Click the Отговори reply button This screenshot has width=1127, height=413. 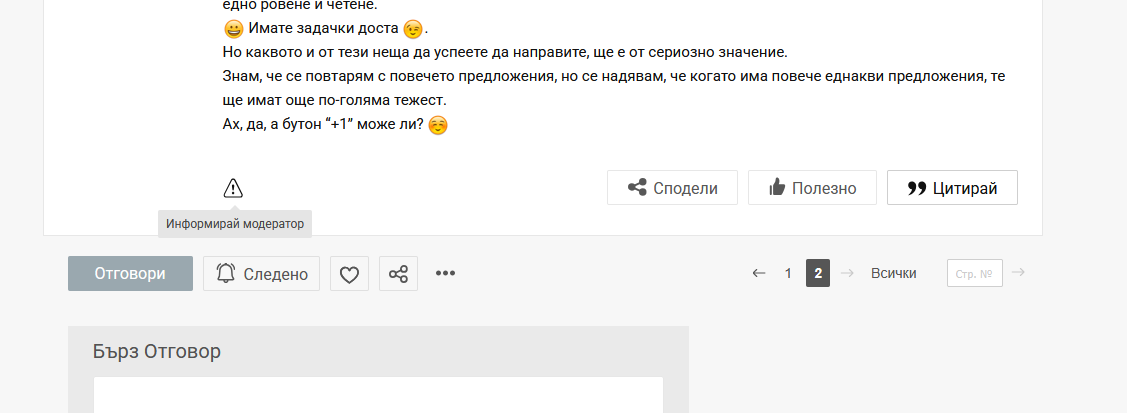(130, 274)
